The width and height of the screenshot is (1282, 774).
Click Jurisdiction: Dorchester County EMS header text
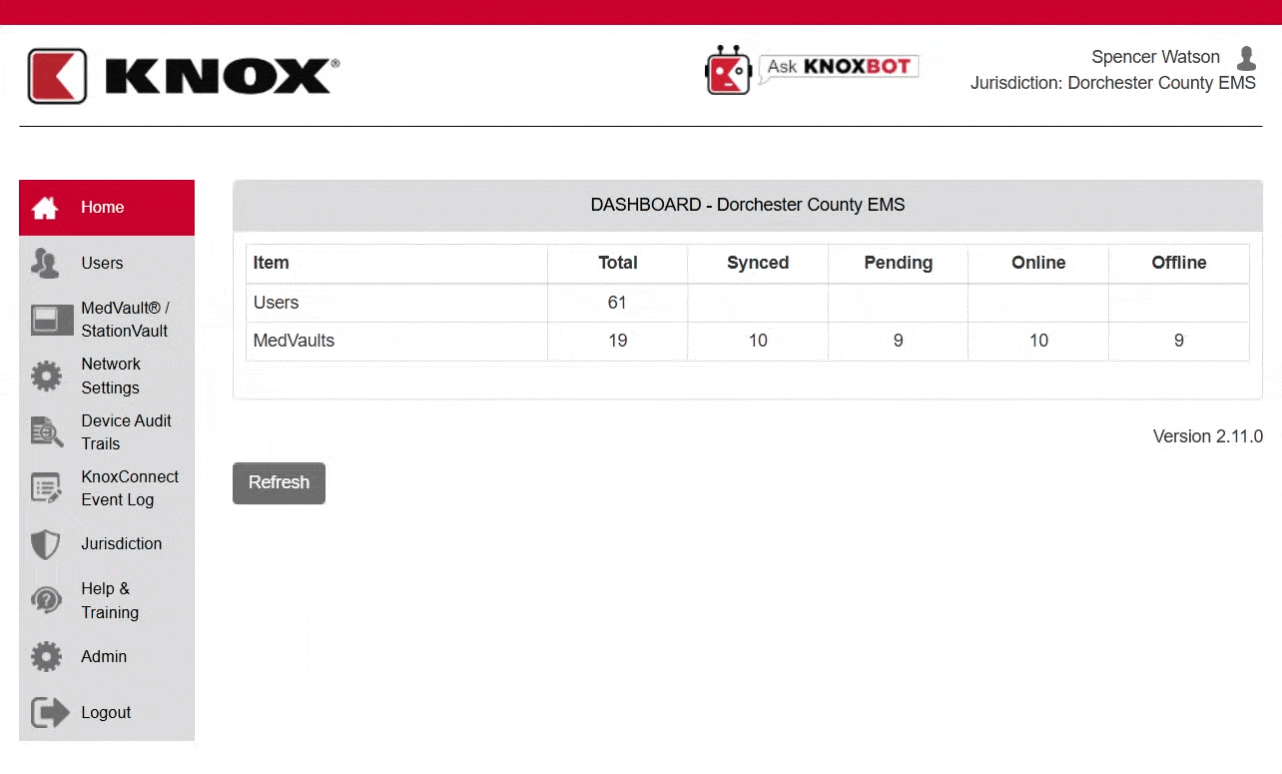[1113, 83]
